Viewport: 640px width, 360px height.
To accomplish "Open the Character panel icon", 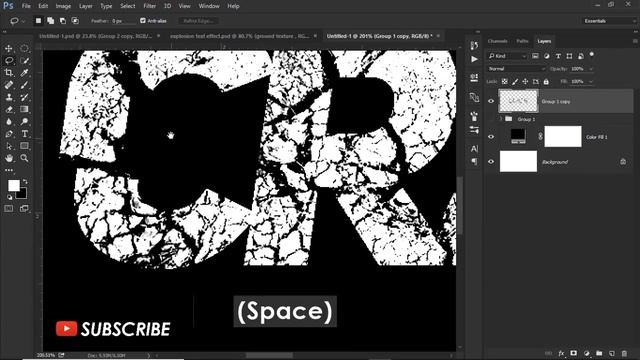I will tap(474, 149).
